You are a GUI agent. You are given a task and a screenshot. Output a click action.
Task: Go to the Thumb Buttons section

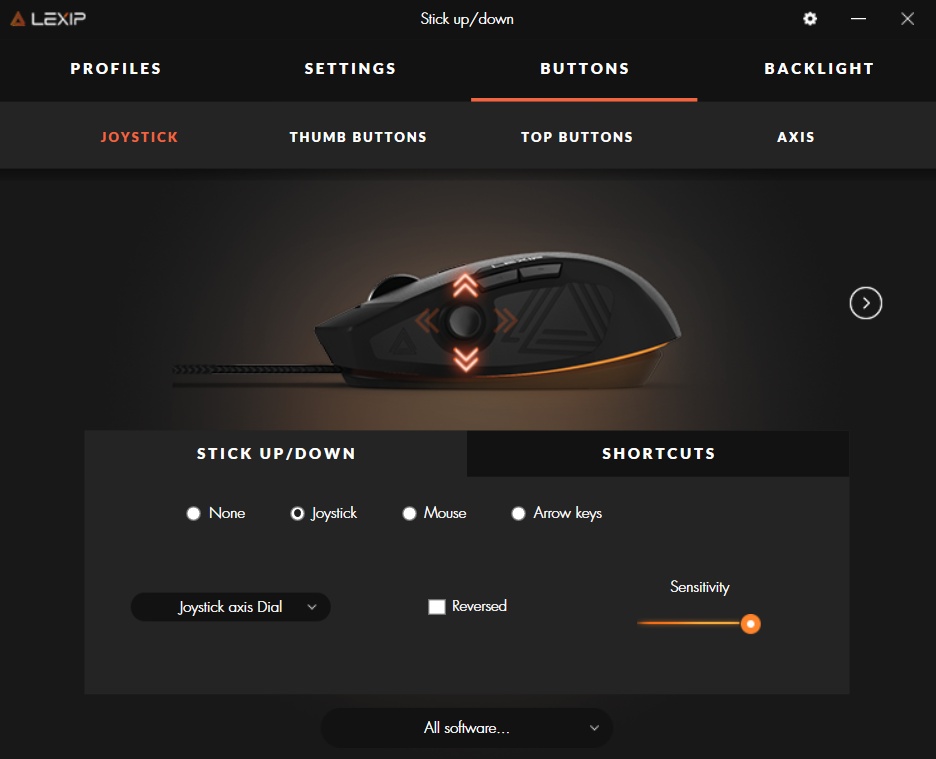358,137
